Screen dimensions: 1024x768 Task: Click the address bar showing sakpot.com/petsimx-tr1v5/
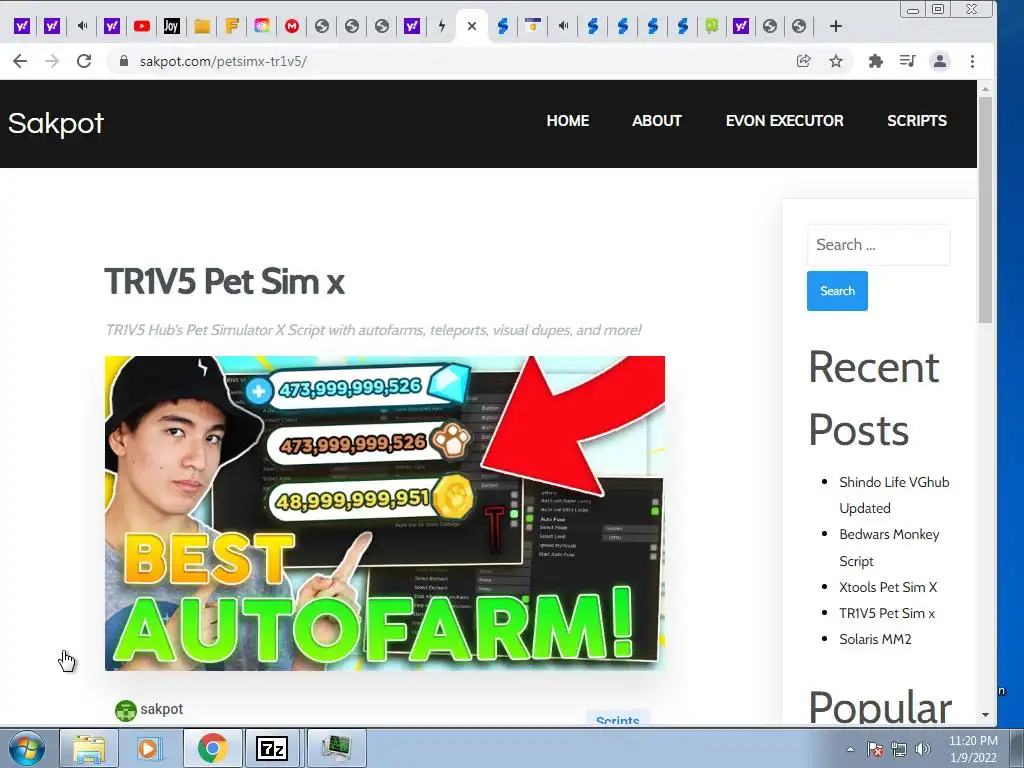(x=223, y=61)
